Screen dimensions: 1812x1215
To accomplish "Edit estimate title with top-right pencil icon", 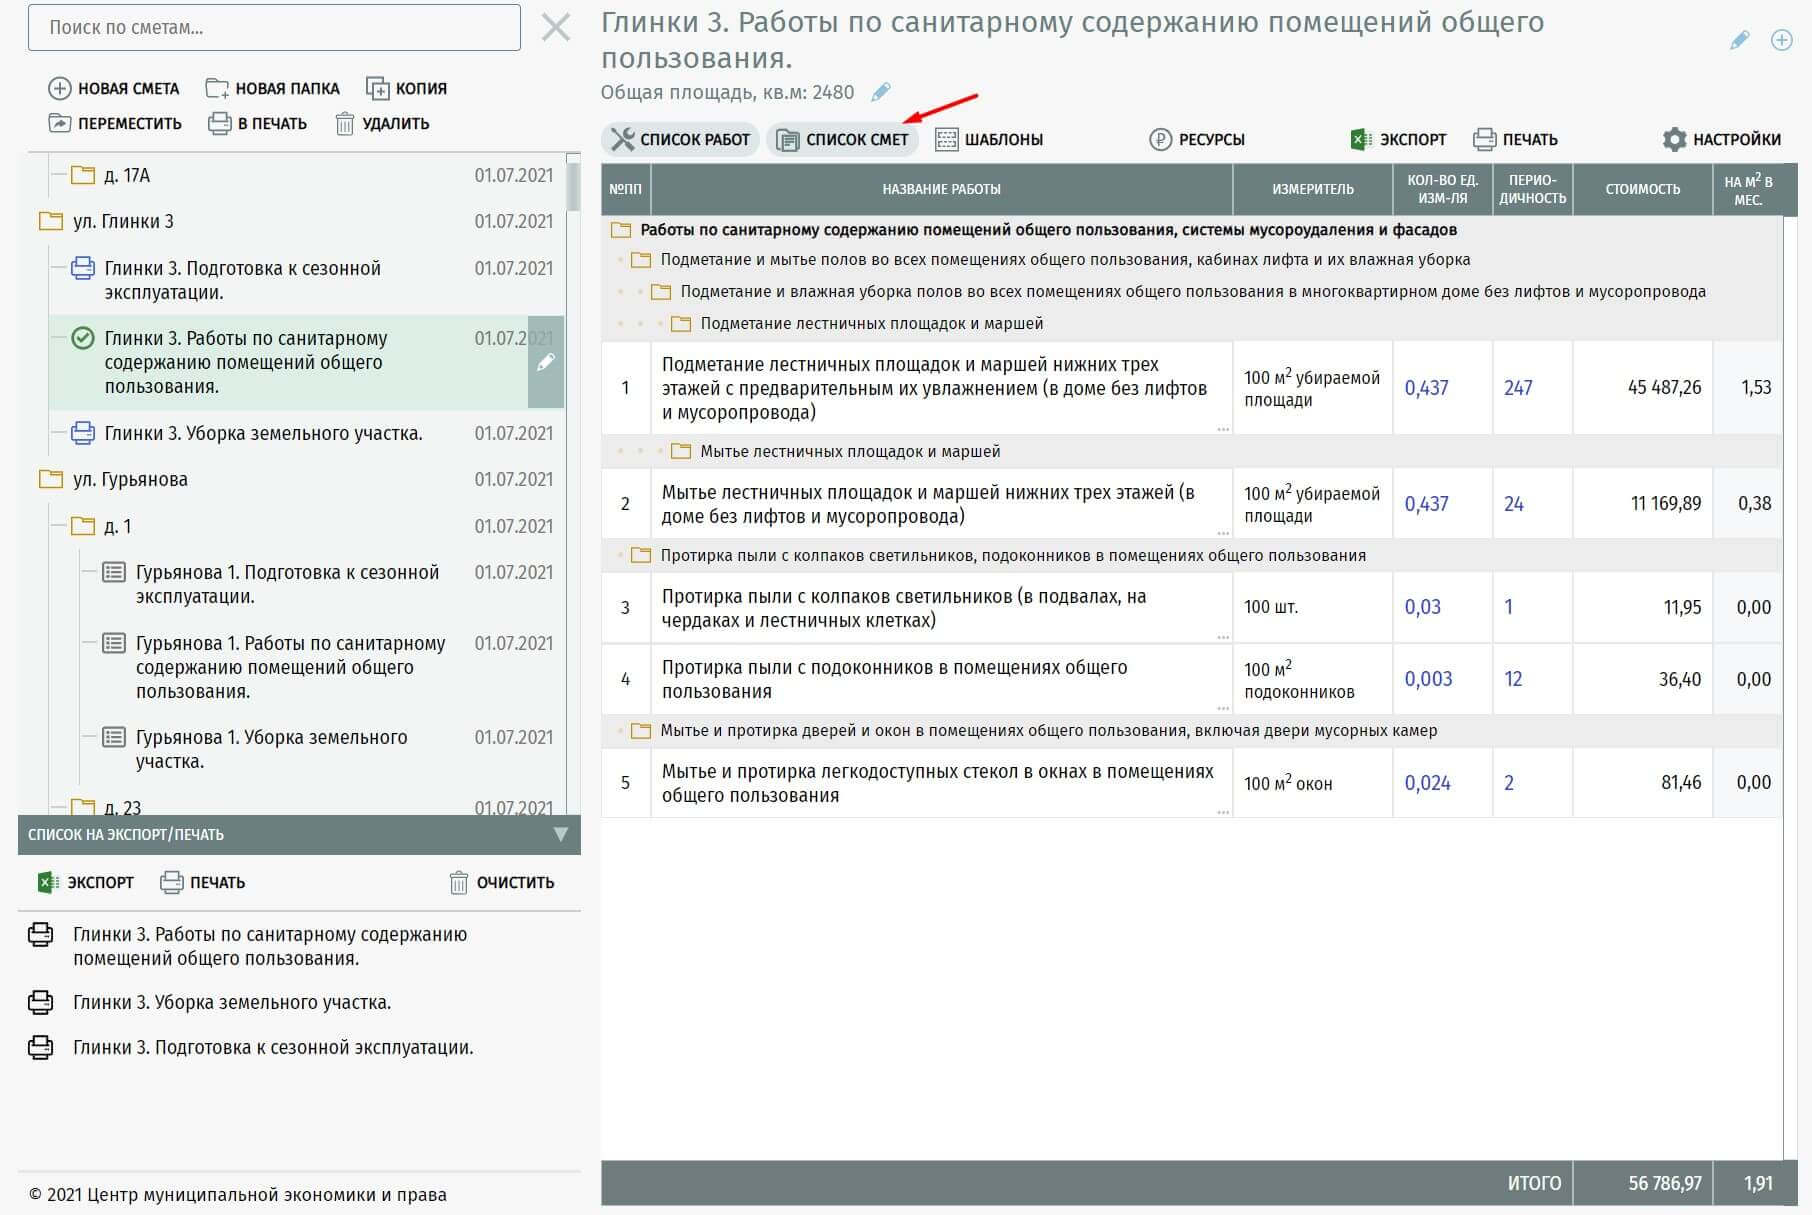I will click(1740, 40).
